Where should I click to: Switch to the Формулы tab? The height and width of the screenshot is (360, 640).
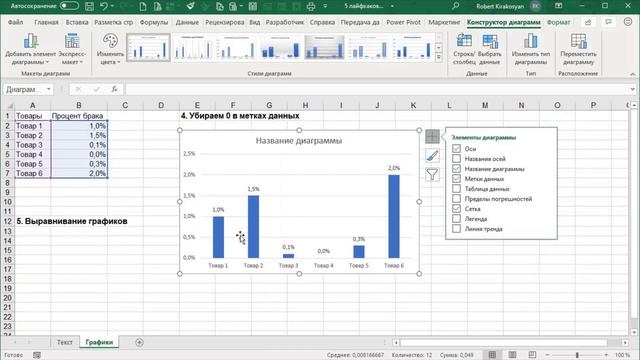coord(154,22)
